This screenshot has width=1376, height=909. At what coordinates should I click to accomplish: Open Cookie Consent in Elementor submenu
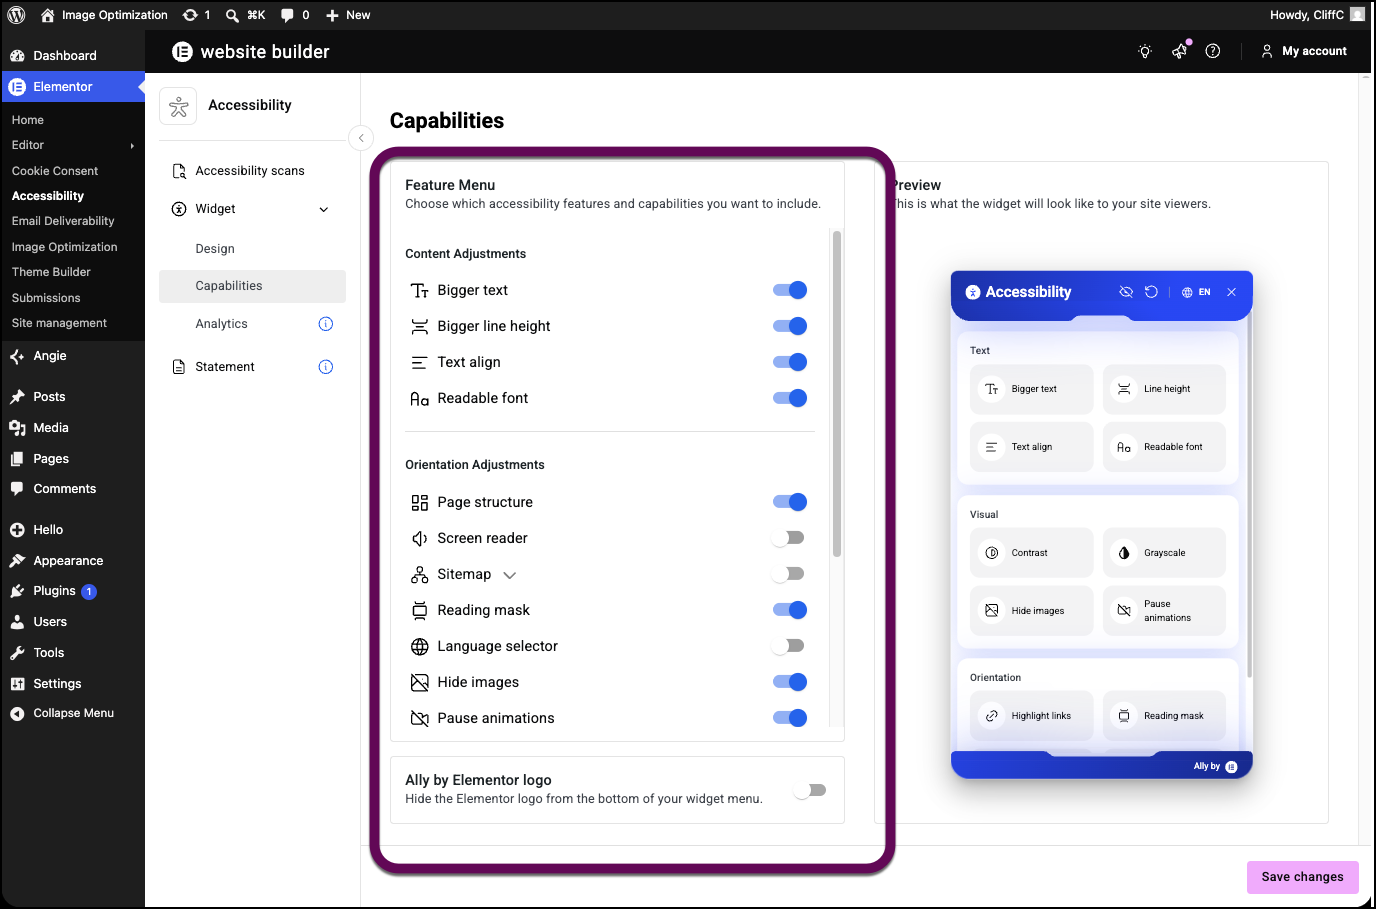click(55, 171)
